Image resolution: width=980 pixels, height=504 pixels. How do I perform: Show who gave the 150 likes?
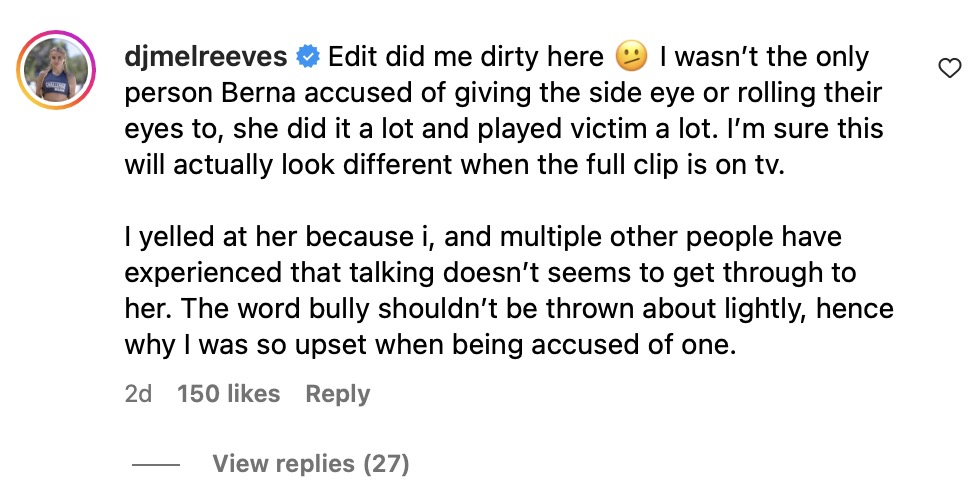tap(228, 394)
